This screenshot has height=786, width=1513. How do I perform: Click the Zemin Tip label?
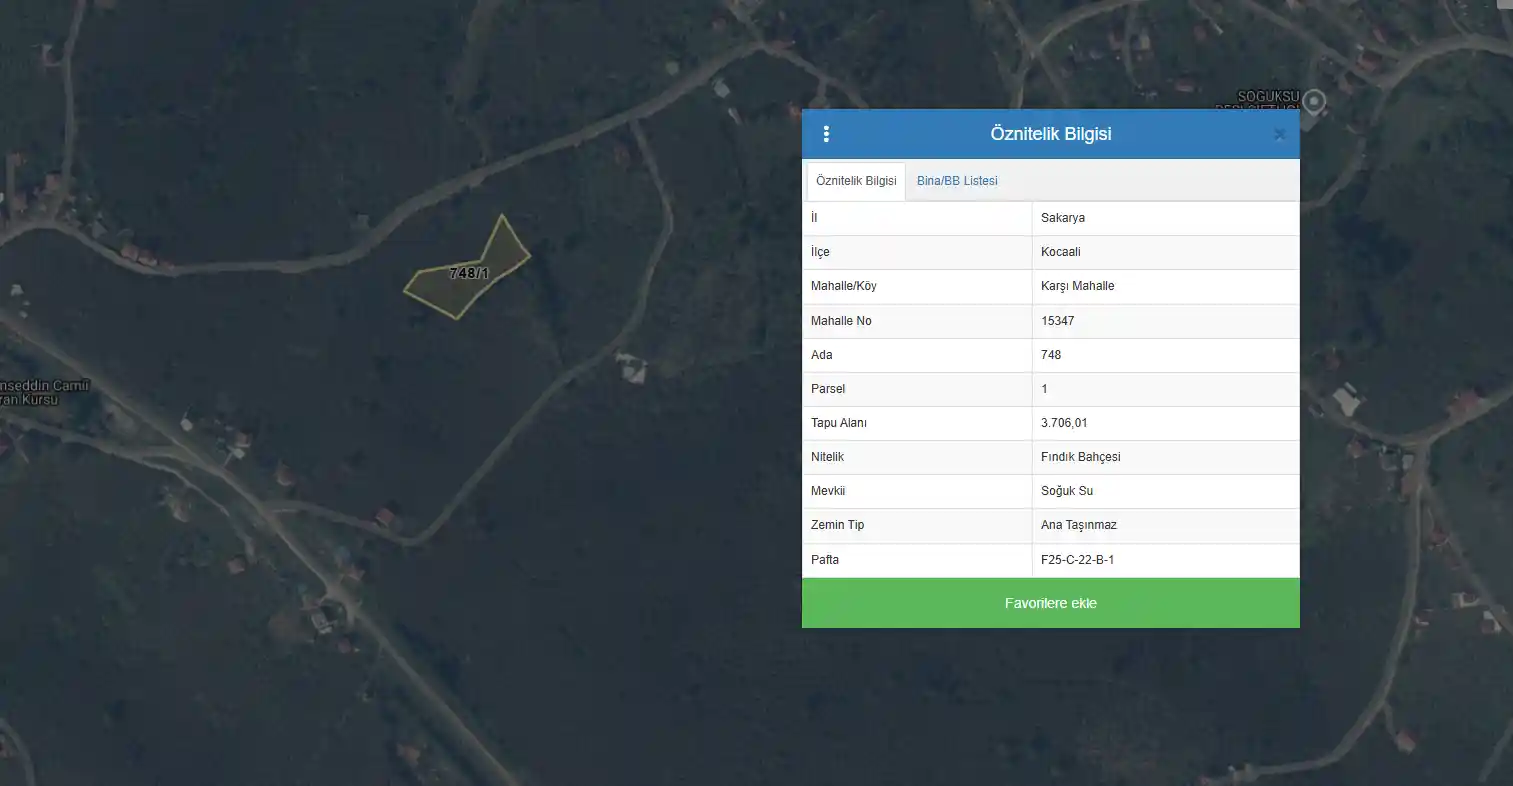(x=838, y=525)
